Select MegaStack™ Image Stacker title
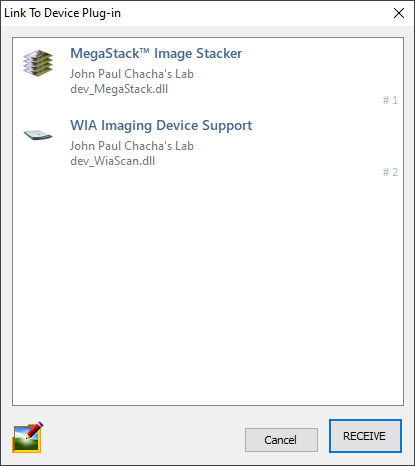 156,53
